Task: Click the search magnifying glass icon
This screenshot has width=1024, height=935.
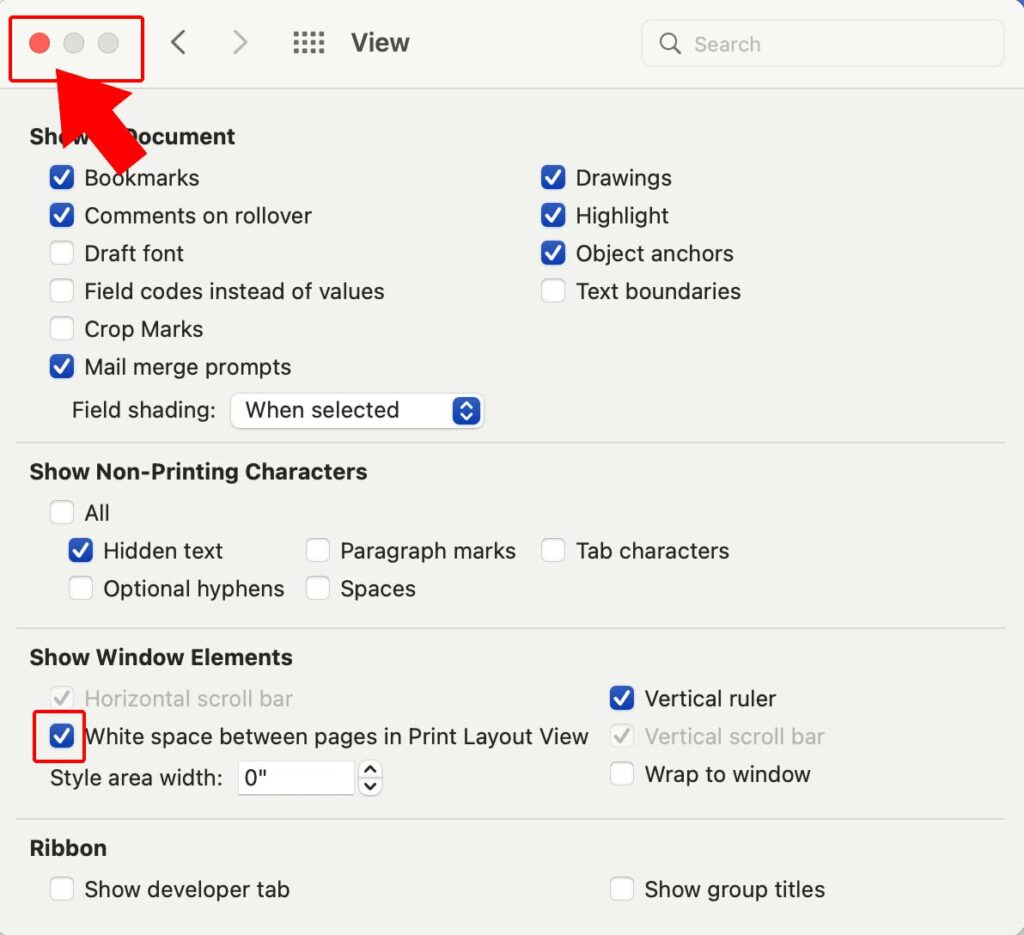Action: coord(670,44)
